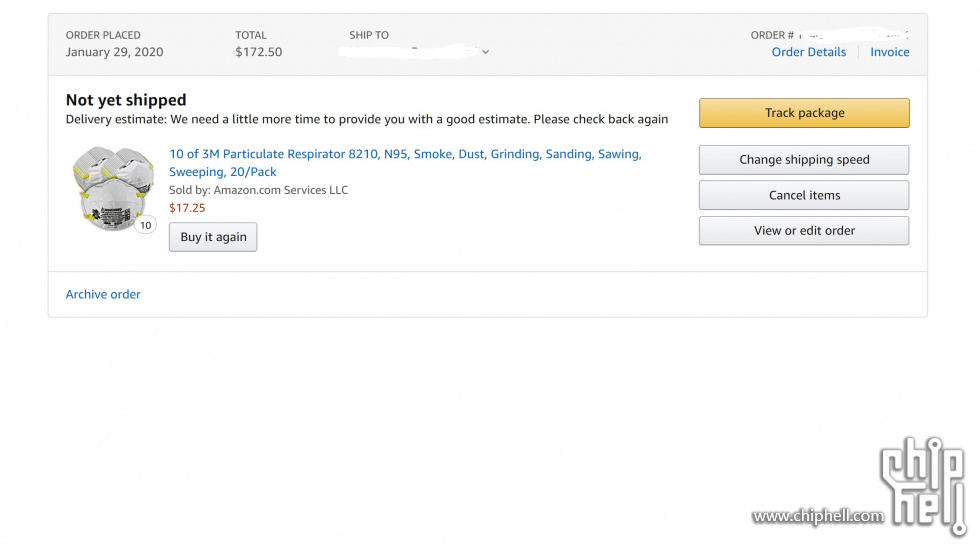This screenshot has height=551, width=980.
Task: Select the Cancel items button
Action: (804, 196)
